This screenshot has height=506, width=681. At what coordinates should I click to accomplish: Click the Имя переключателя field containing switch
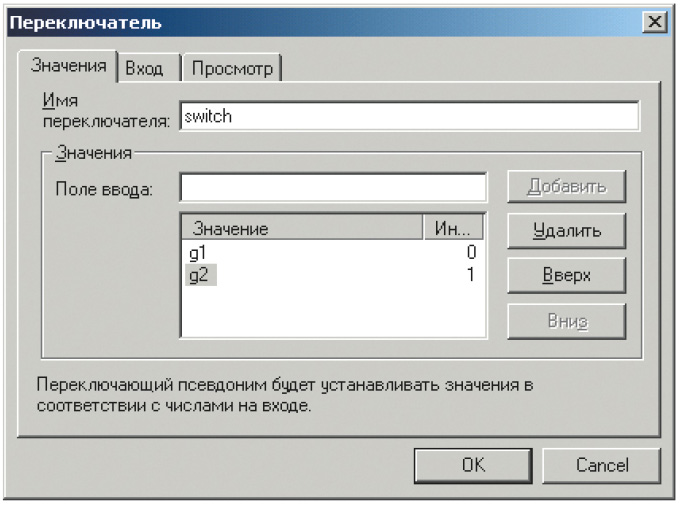tap(409, 116)
